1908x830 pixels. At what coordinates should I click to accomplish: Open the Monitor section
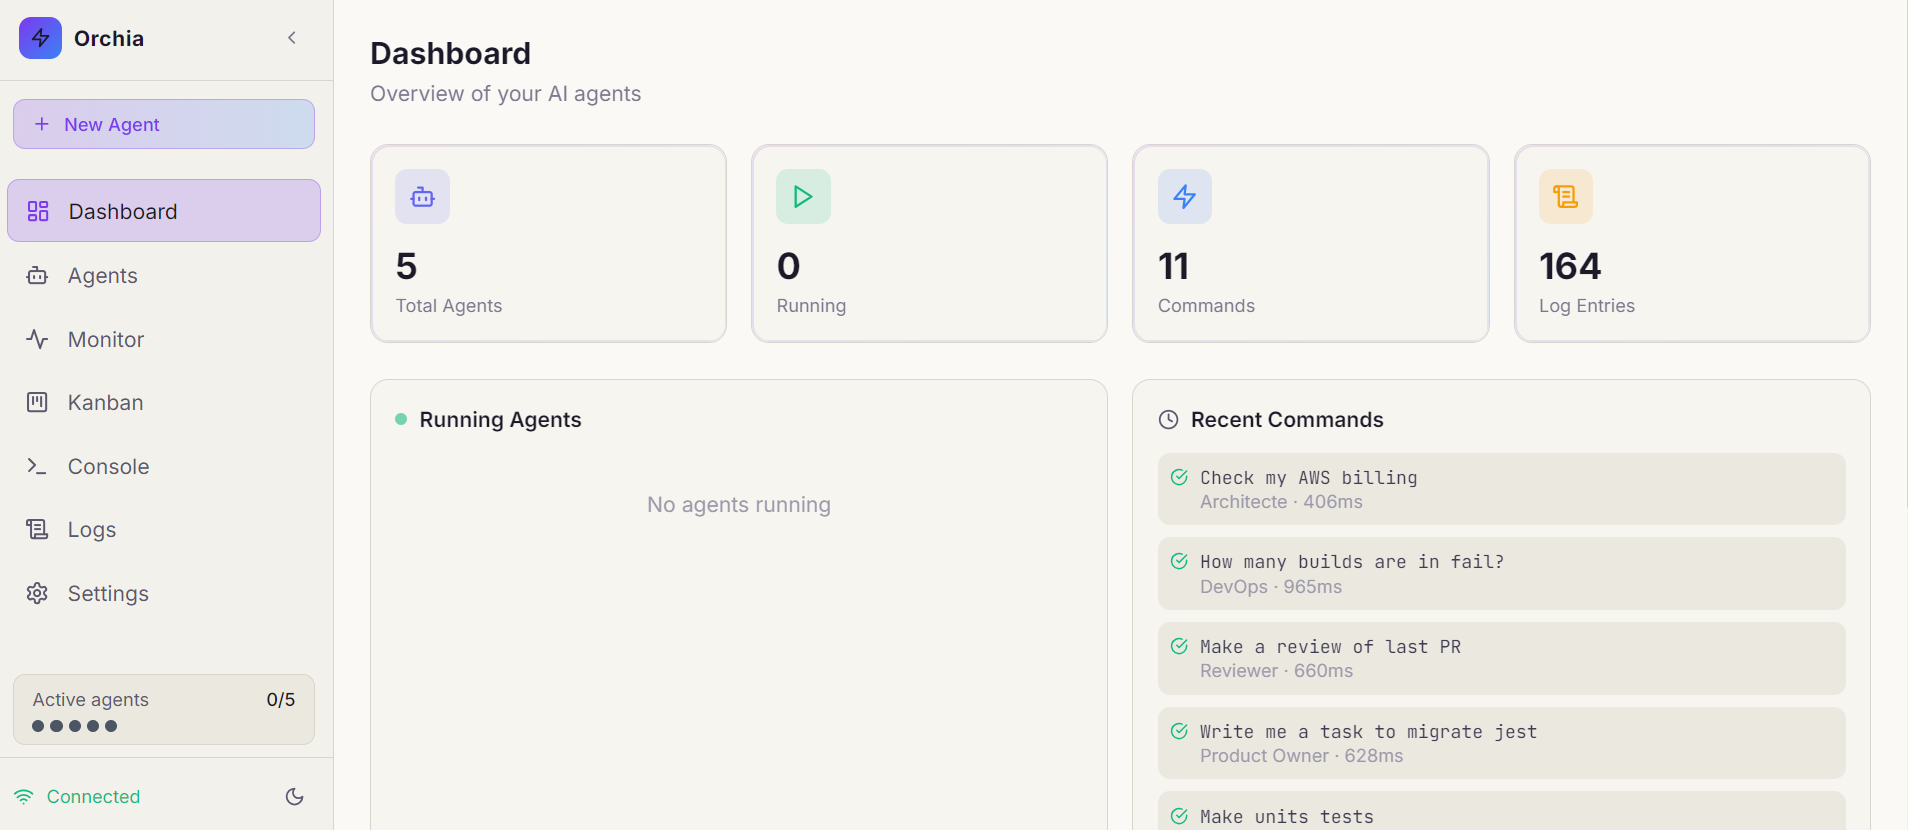(x=164, y=339)
